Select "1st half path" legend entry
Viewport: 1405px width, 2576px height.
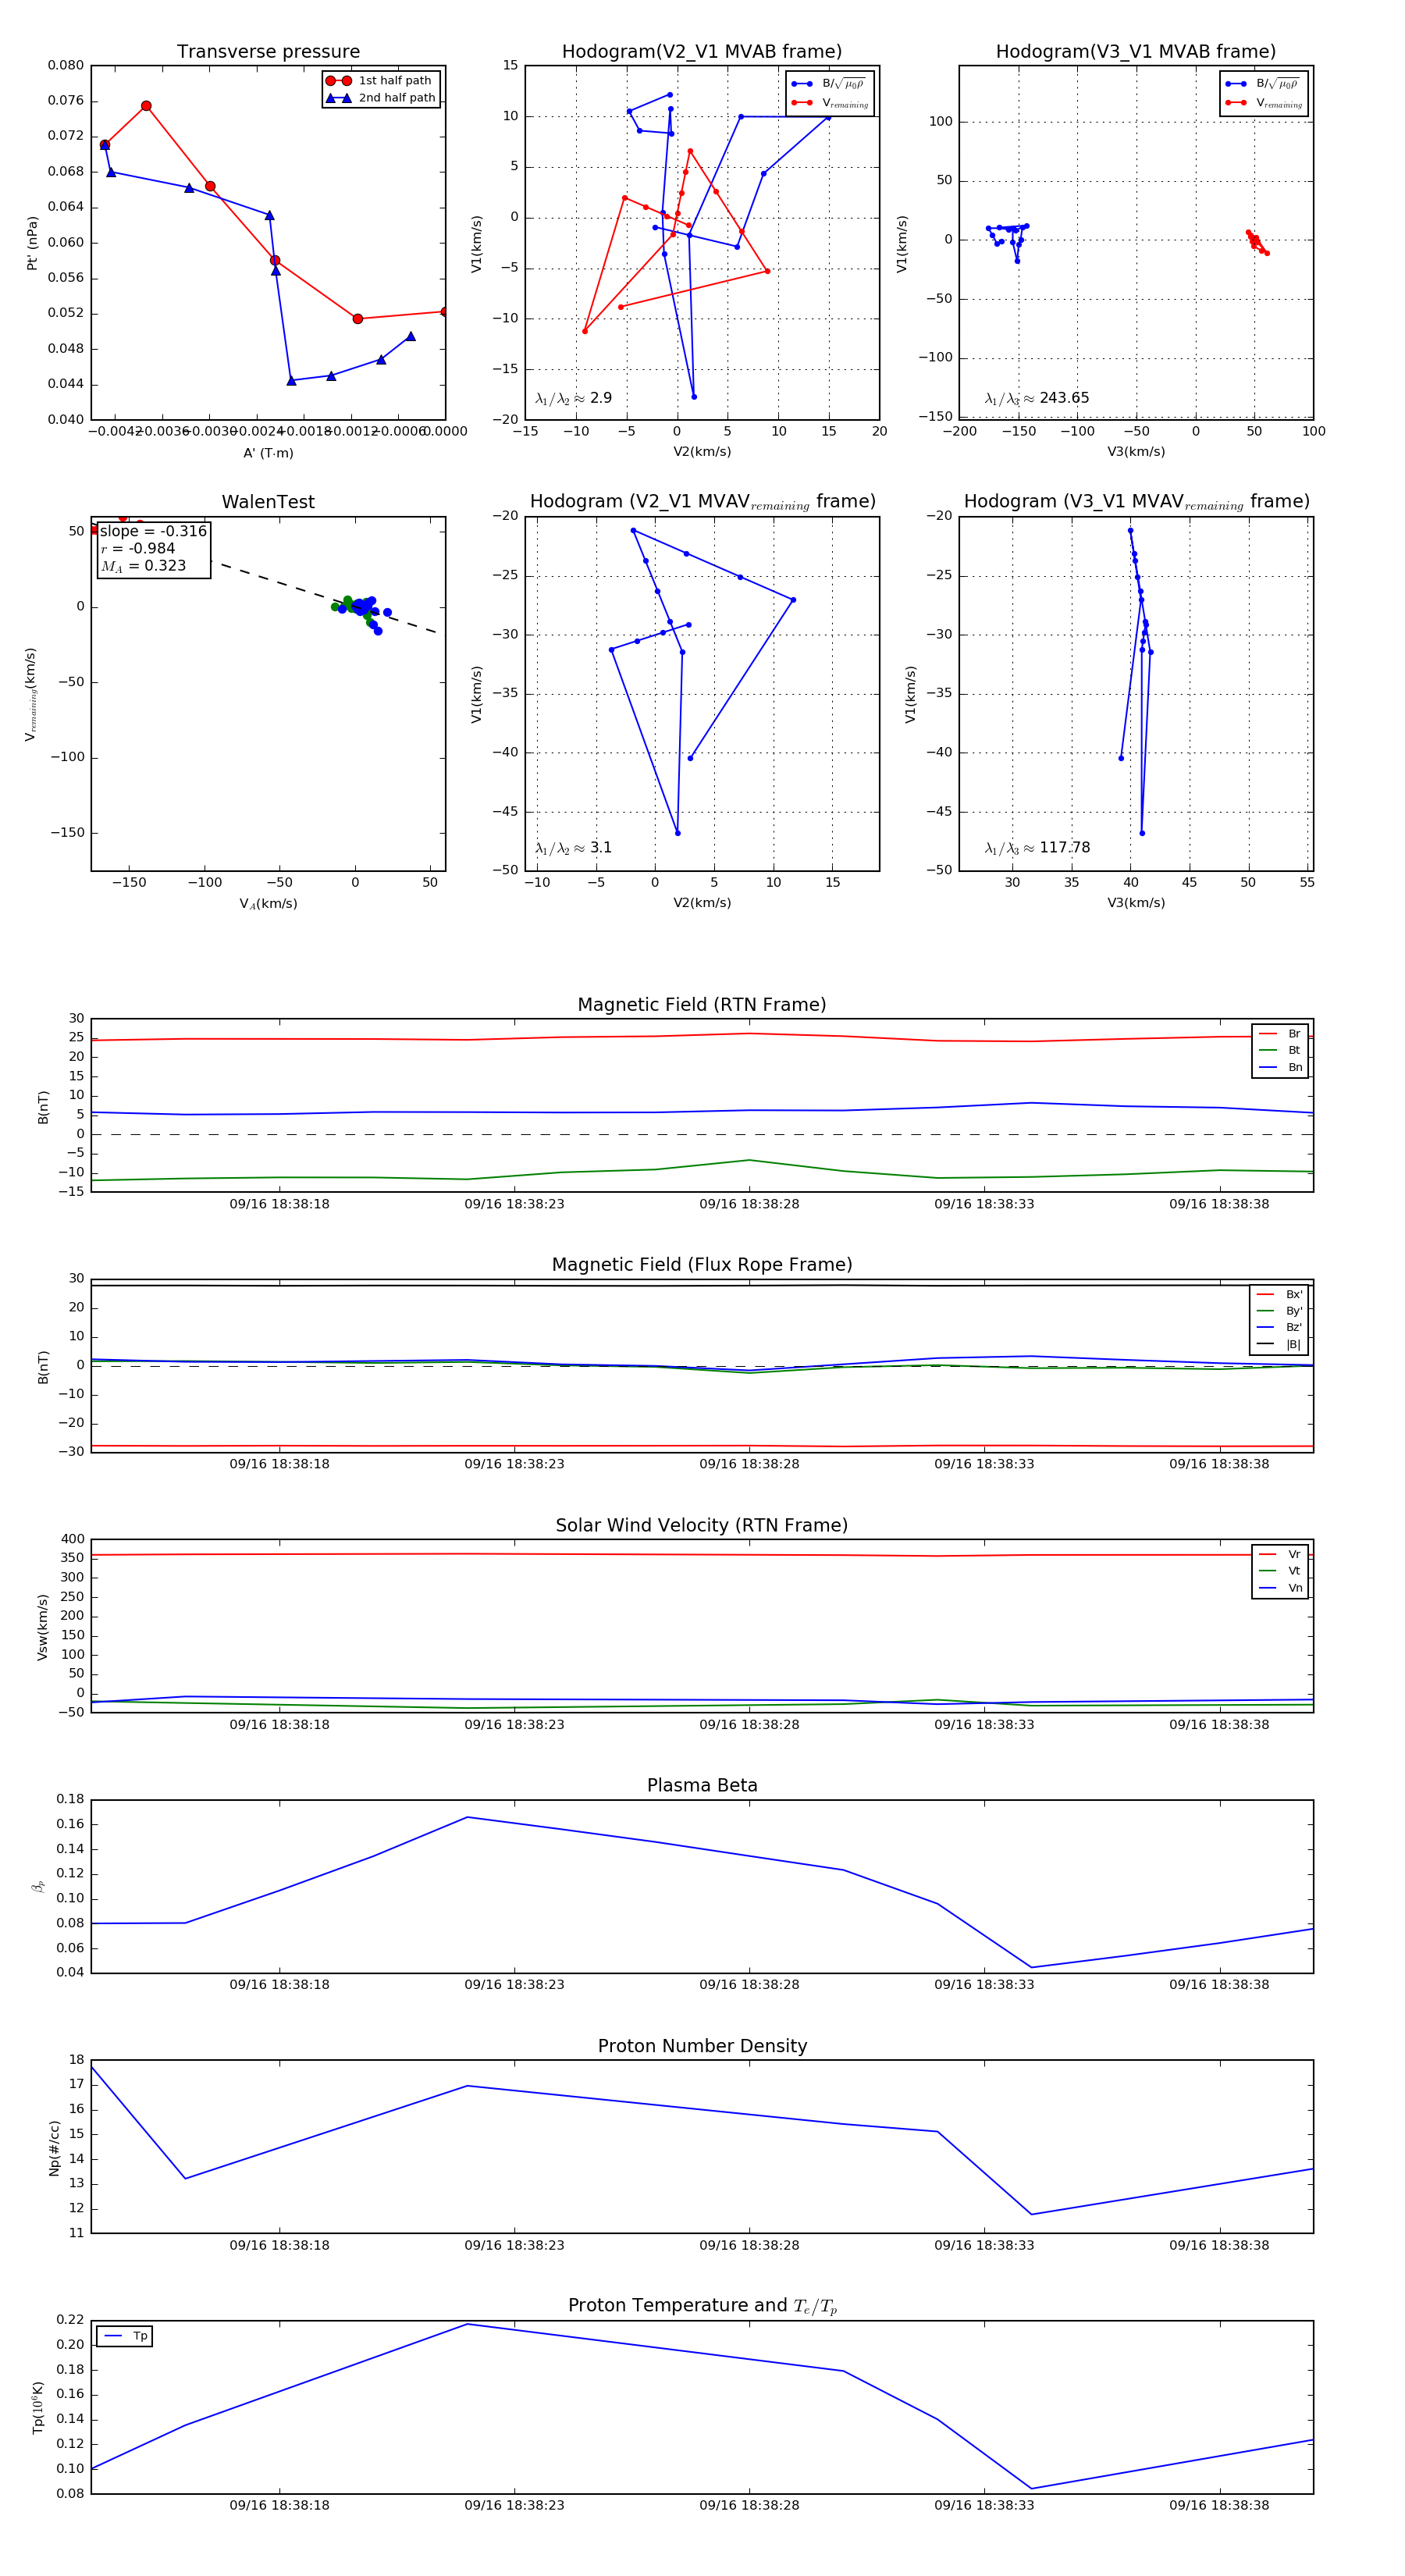pos(379,81)
